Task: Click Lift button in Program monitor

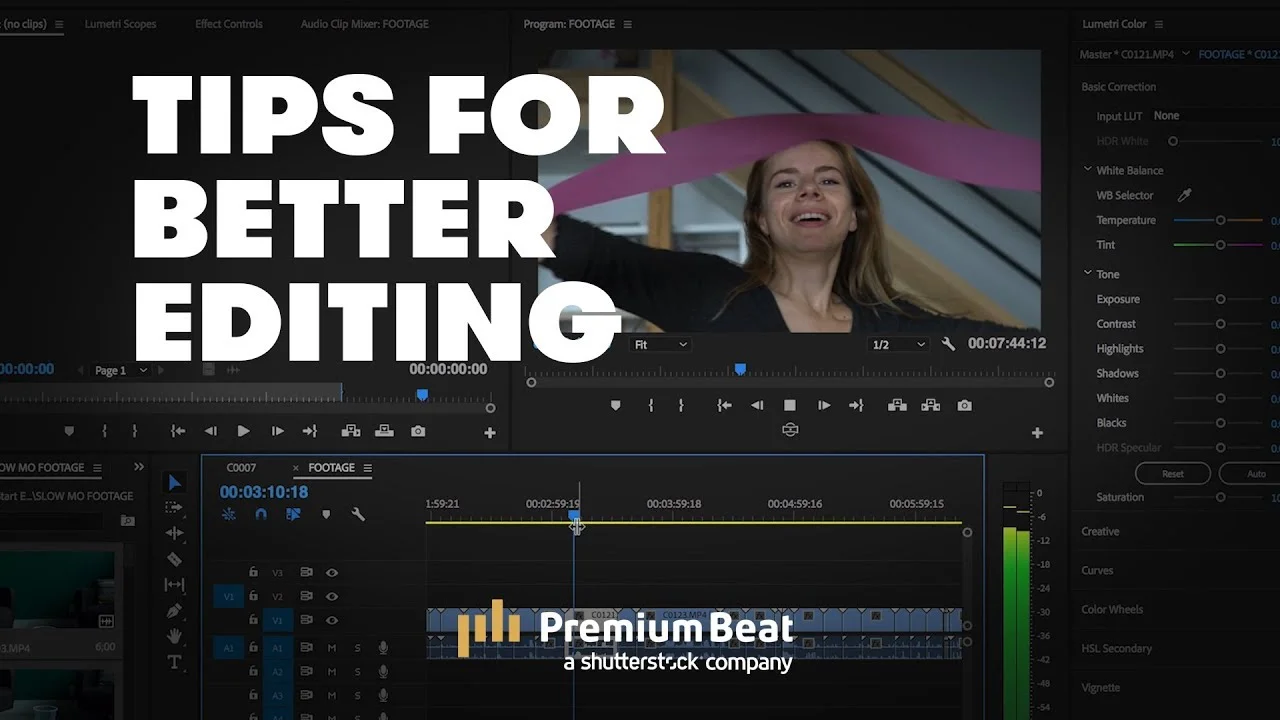Action: (897, 405)
